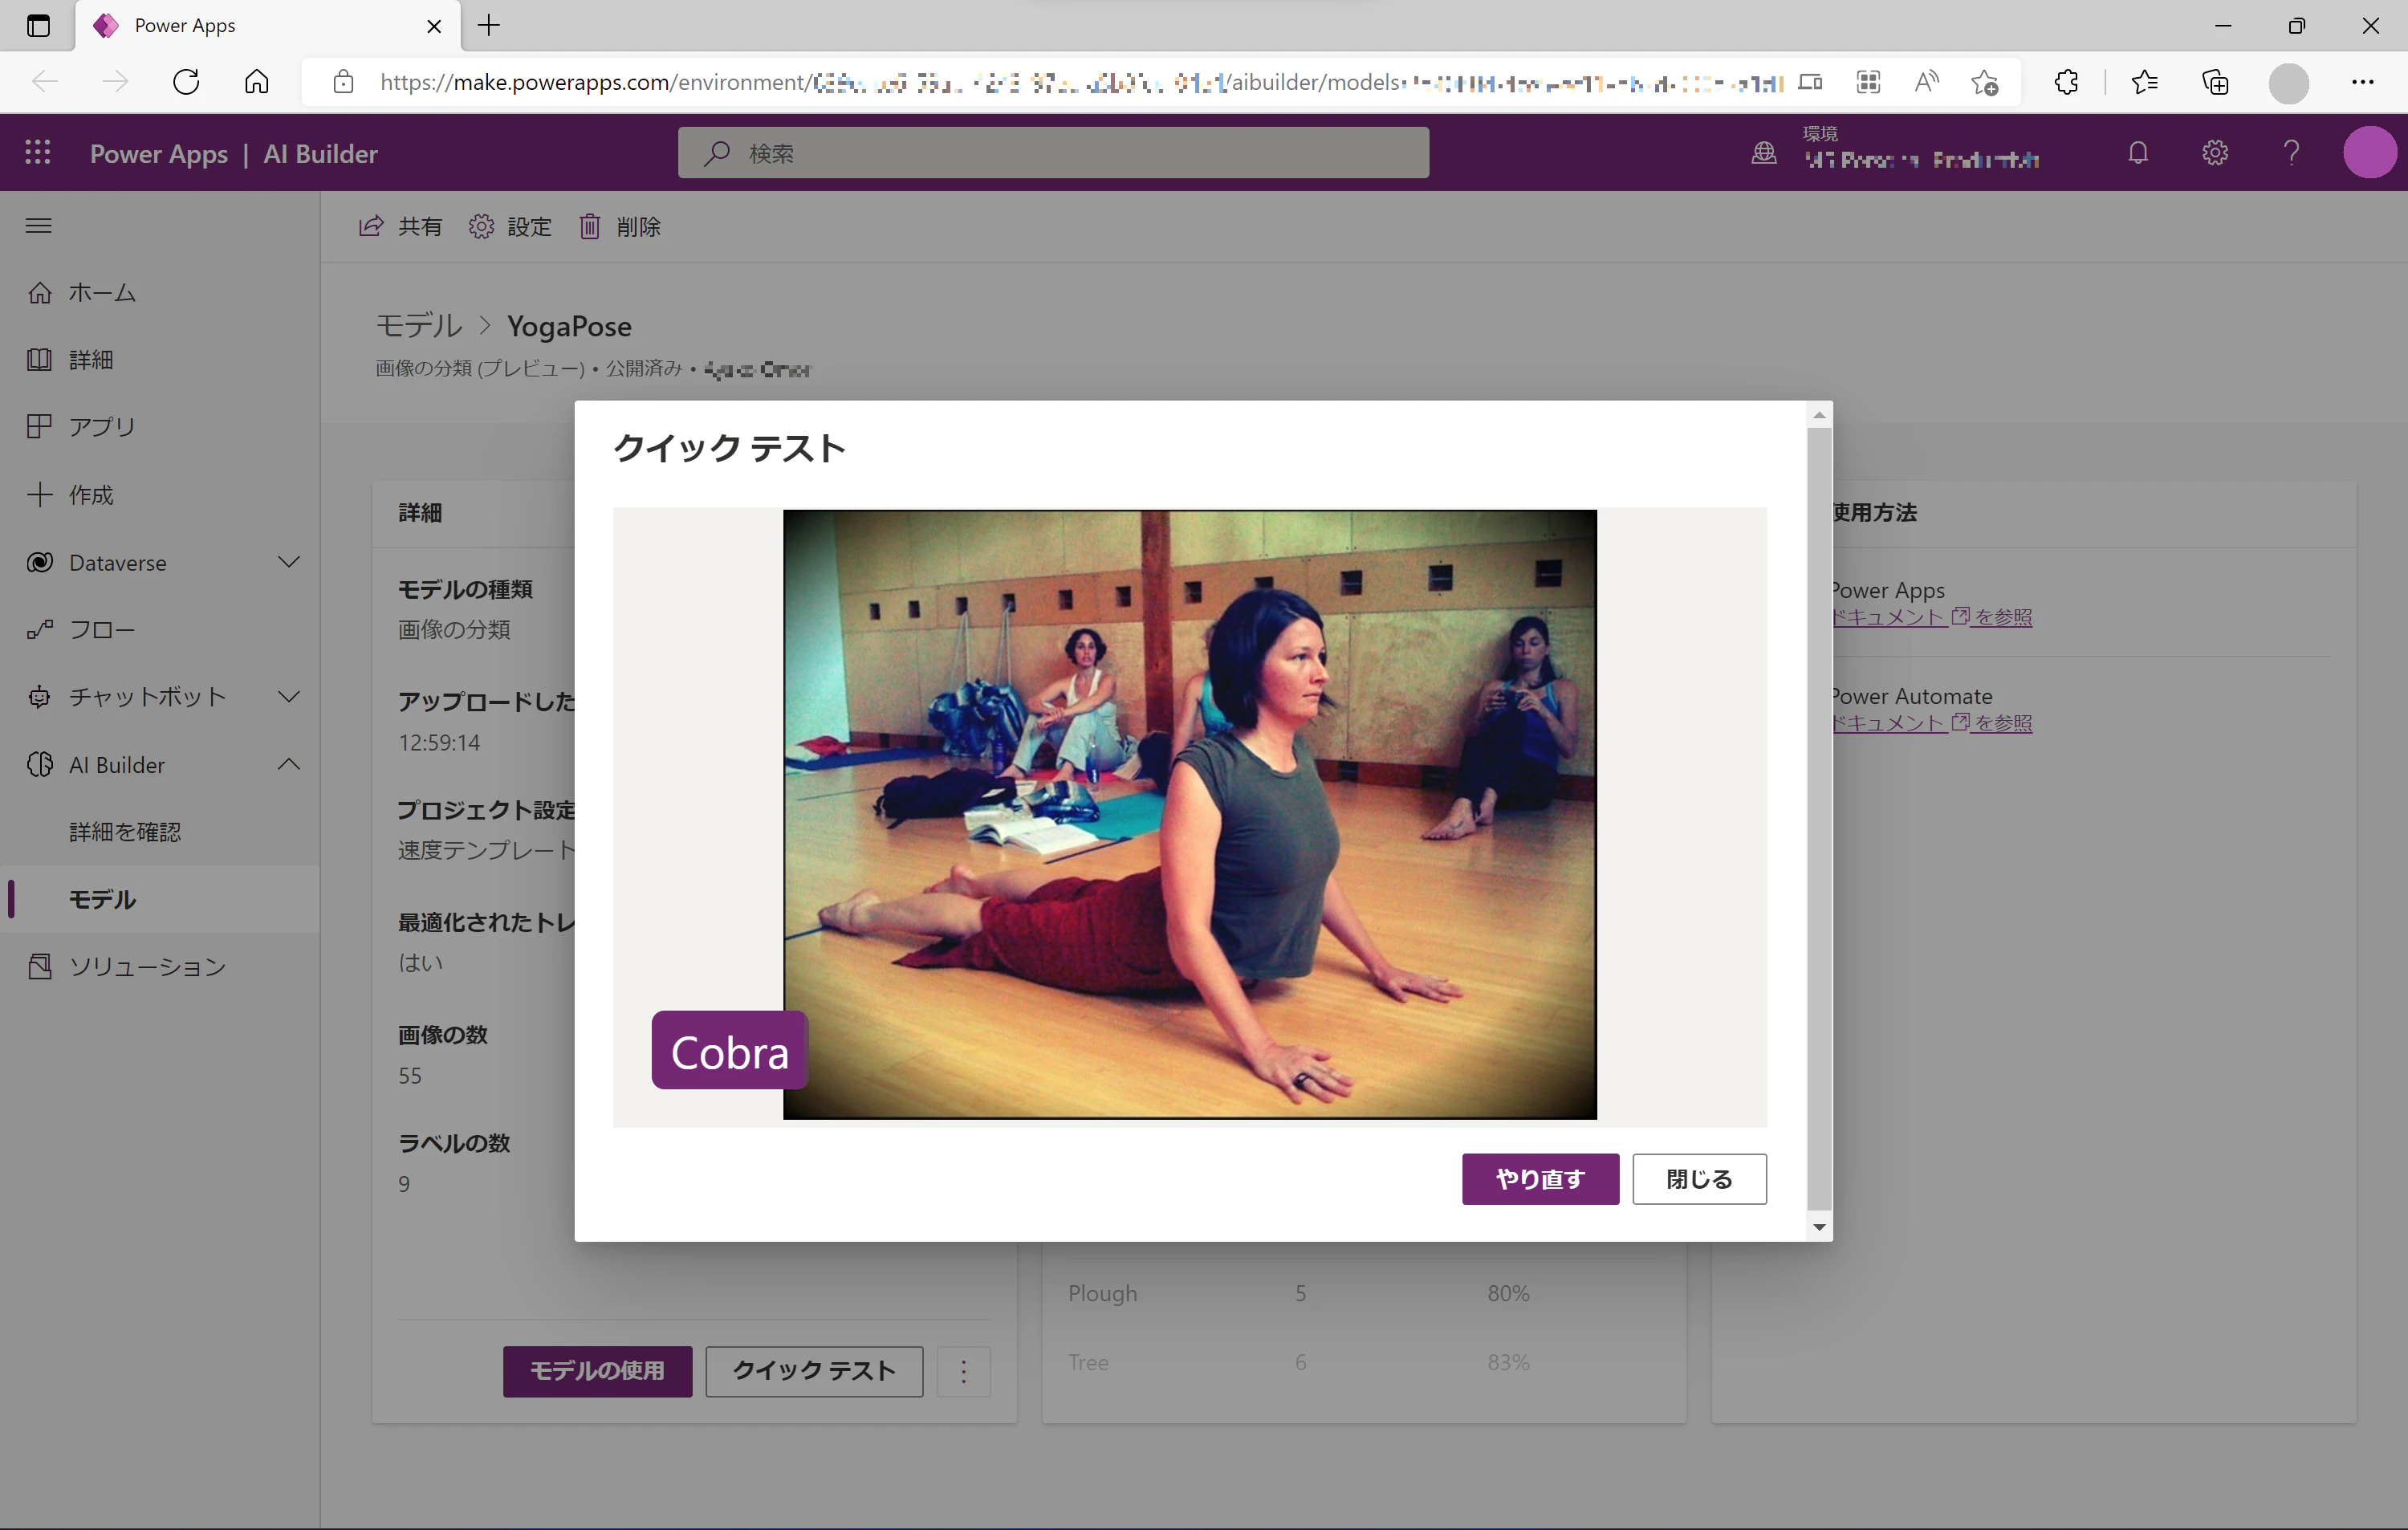Screen dimensions: 2408x1530
Task: Open the browser extensions puzzle icon
Action: pos(2066,82)
